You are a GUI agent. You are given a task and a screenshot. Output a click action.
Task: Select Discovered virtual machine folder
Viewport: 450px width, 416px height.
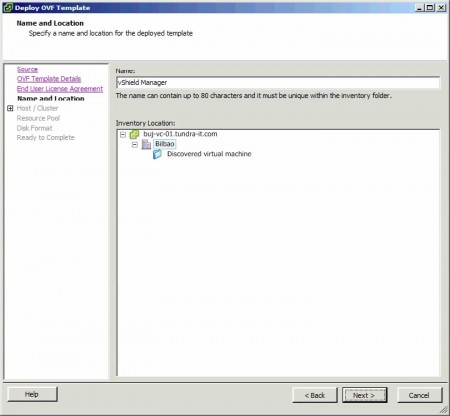pyautogui.click(x=209, y=154)
